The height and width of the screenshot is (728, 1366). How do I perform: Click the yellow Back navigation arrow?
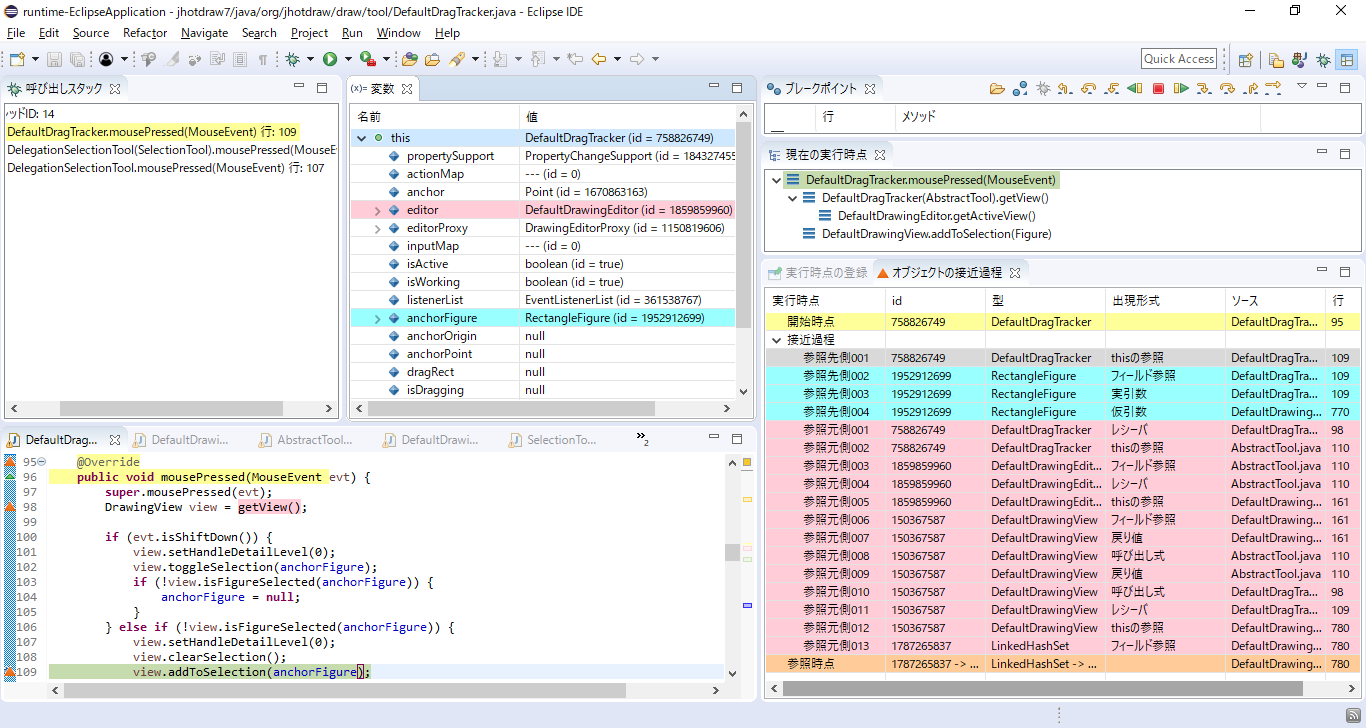tap(598, 59)
